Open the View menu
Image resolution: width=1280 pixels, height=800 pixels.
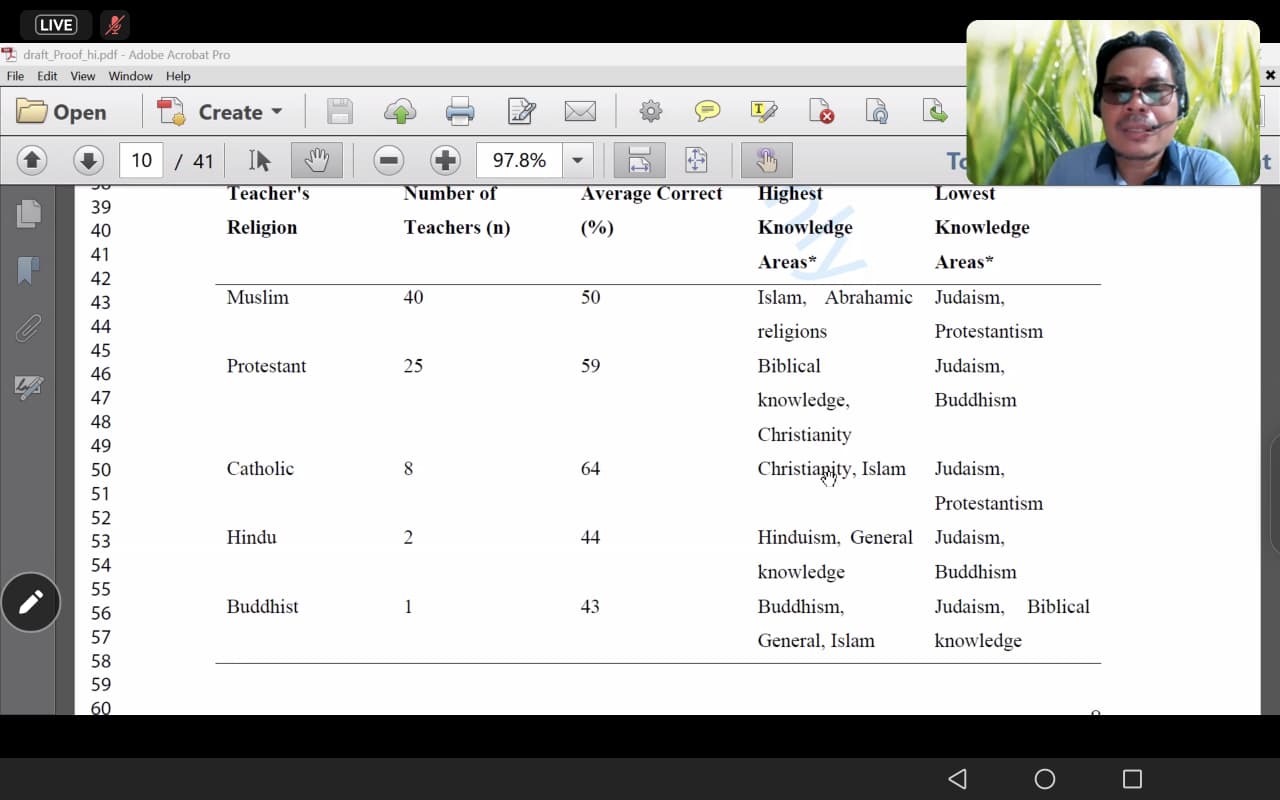pos(83,76)
